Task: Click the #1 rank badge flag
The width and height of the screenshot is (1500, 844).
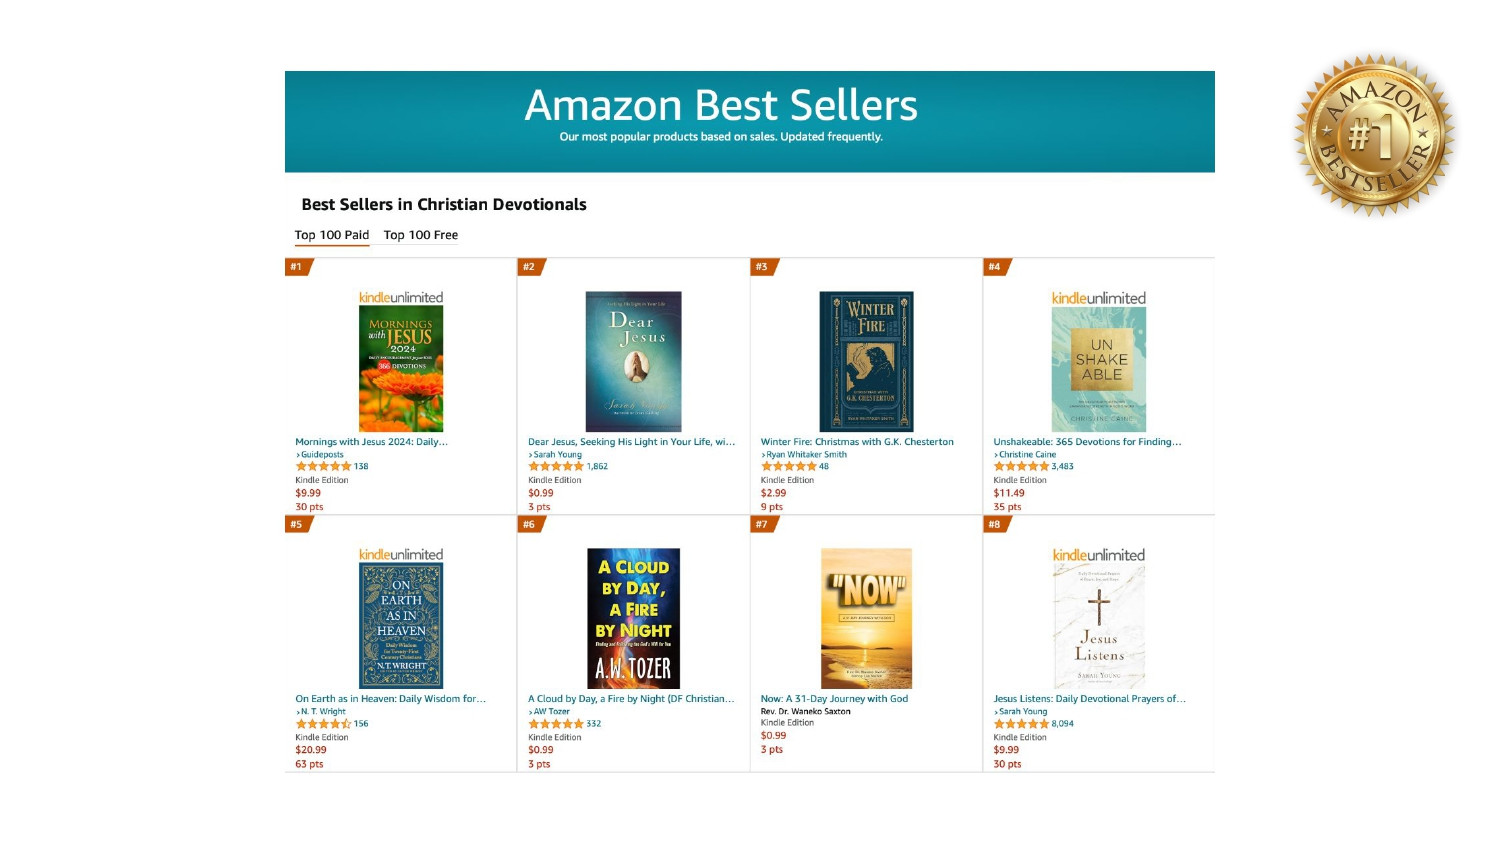Action: 298,267
